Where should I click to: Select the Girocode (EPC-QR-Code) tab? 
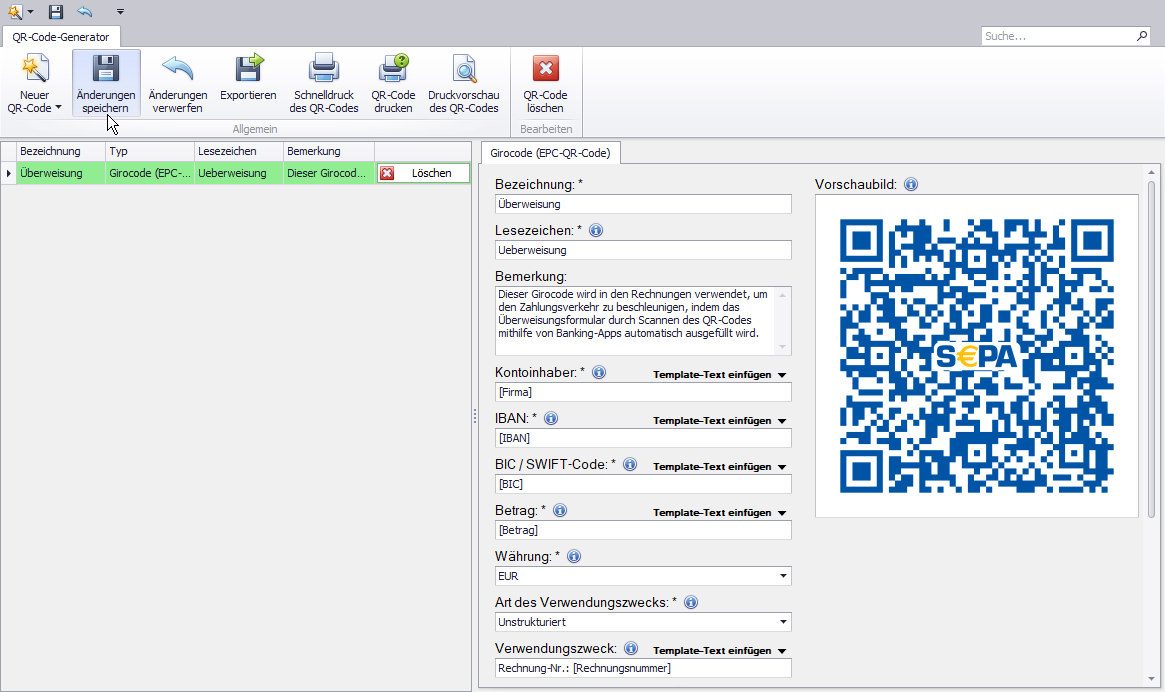[551, 153]
